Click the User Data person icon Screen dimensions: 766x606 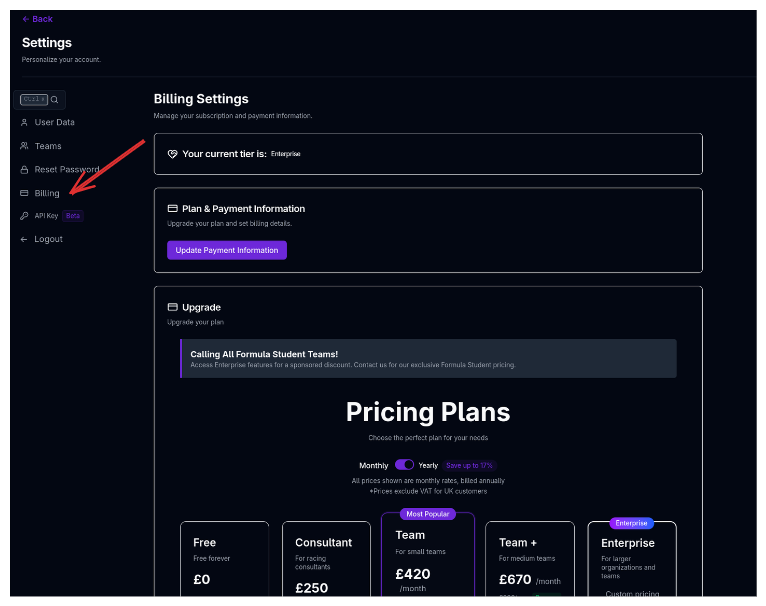(x=24, y=122)
